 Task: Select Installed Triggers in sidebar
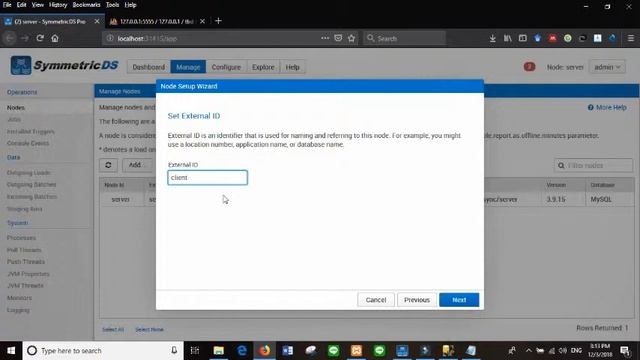click(31, 131)
